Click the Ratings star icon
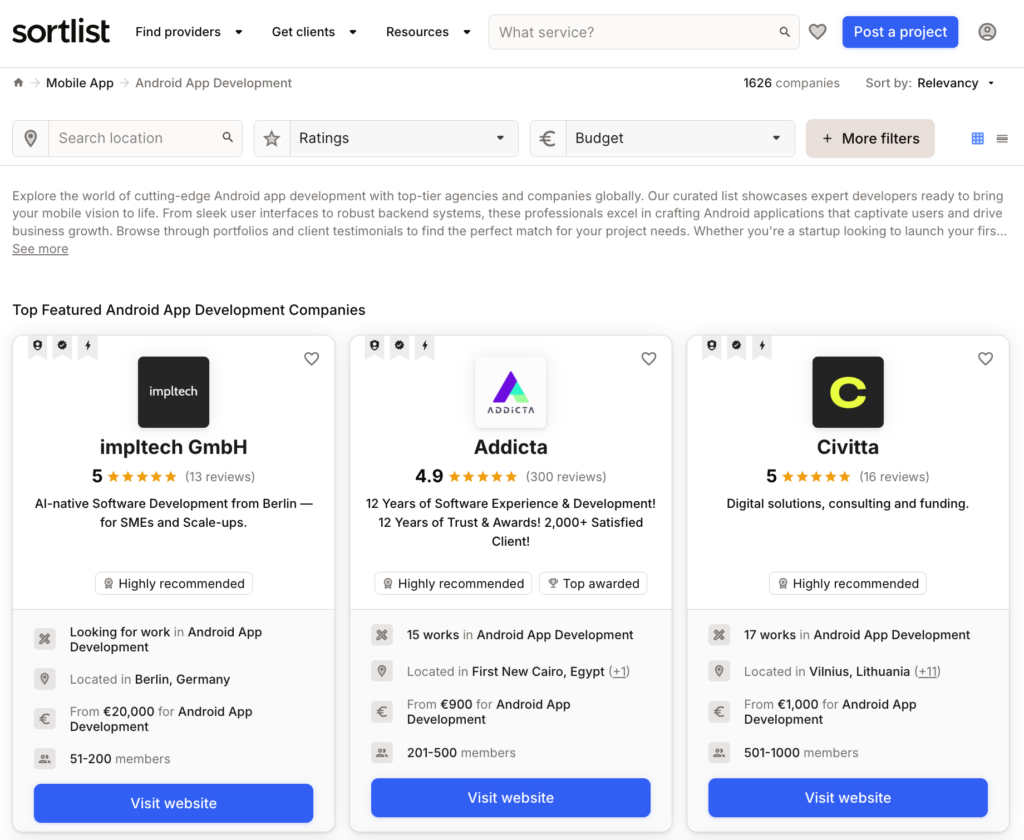 click(272, 138)
